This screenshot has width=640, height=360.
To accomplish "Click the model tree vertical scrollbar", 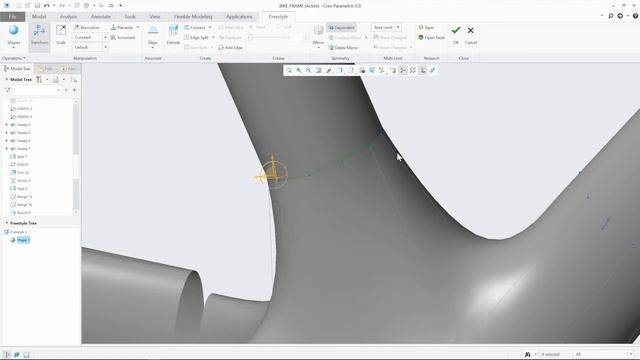I will tap(76, 157).
